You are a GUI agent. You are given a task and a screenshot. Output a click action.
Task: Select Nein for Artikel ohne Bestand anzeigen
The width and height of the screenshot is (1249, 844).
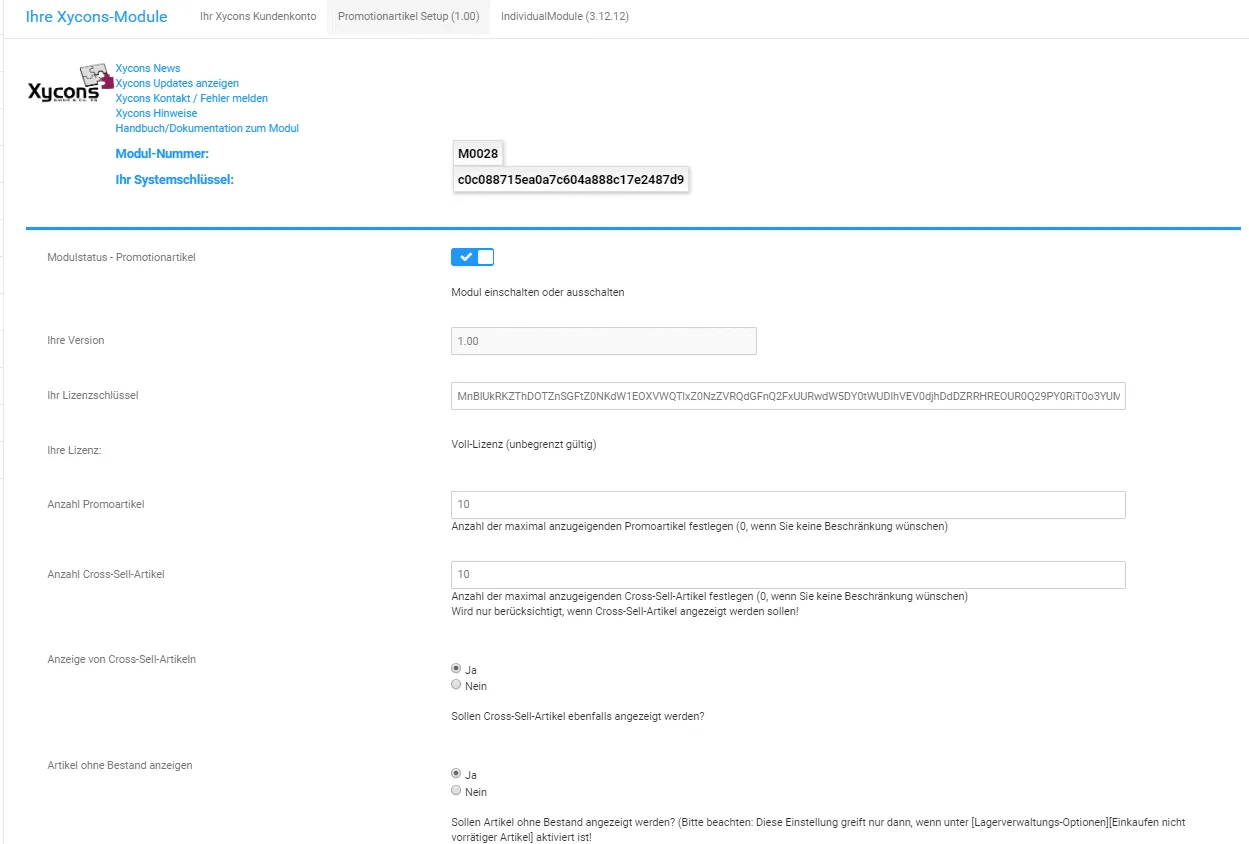click(x=456, y=790)
